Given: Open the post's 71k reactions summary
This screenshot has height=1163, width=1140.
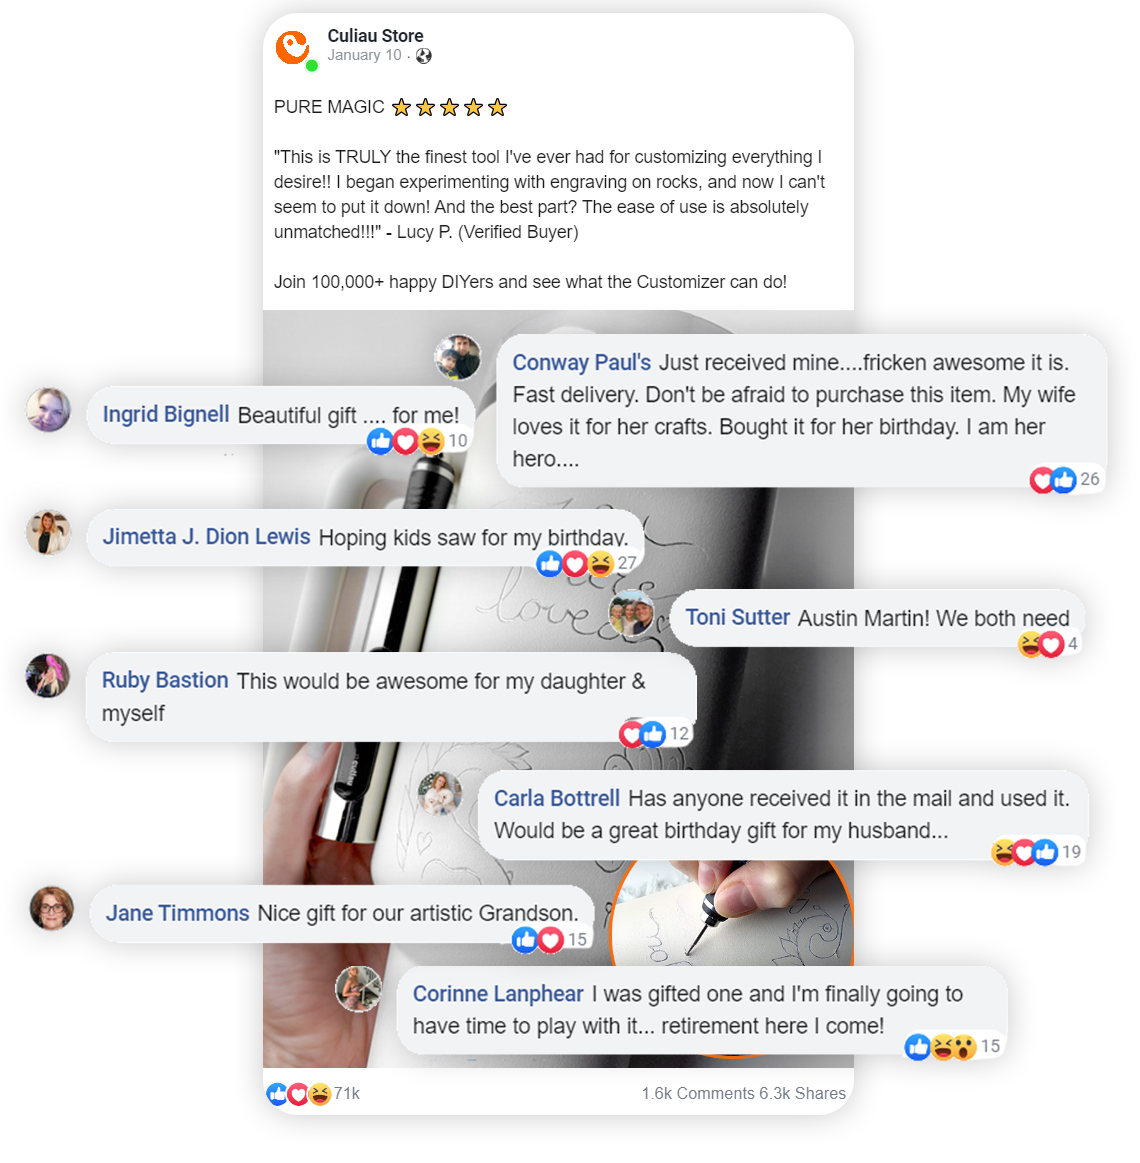Looking at the screenshot, I should (313, 1093).
